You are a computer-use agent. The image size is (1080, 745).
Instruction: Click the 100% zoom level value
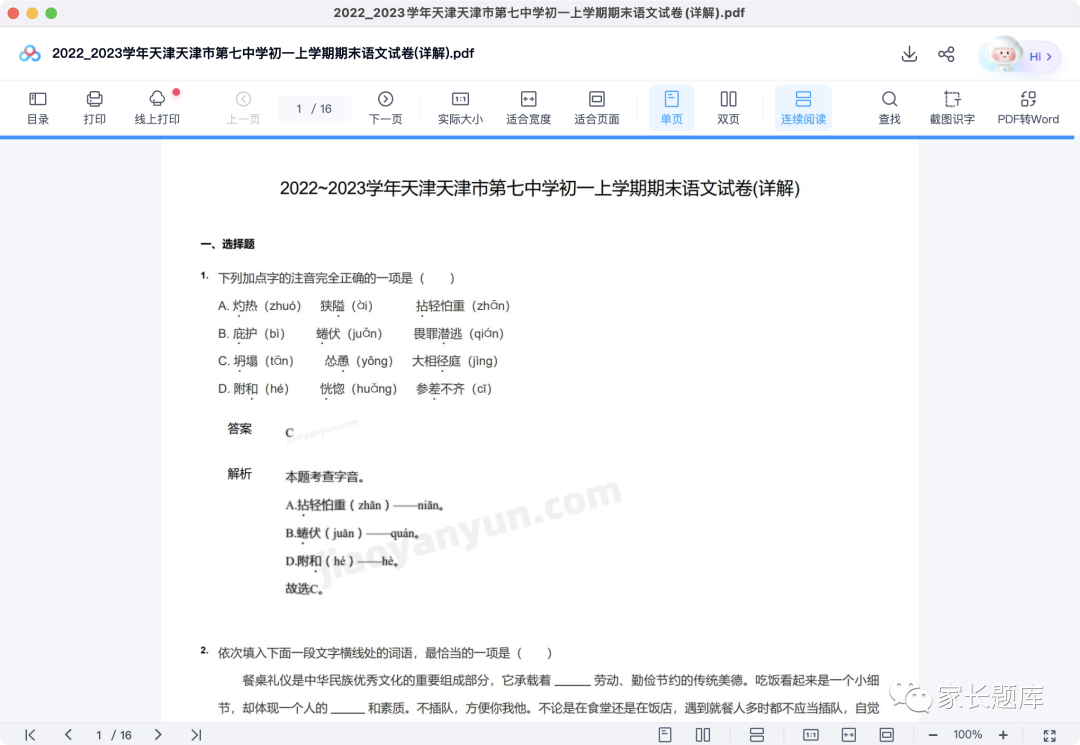pos(968,735)
